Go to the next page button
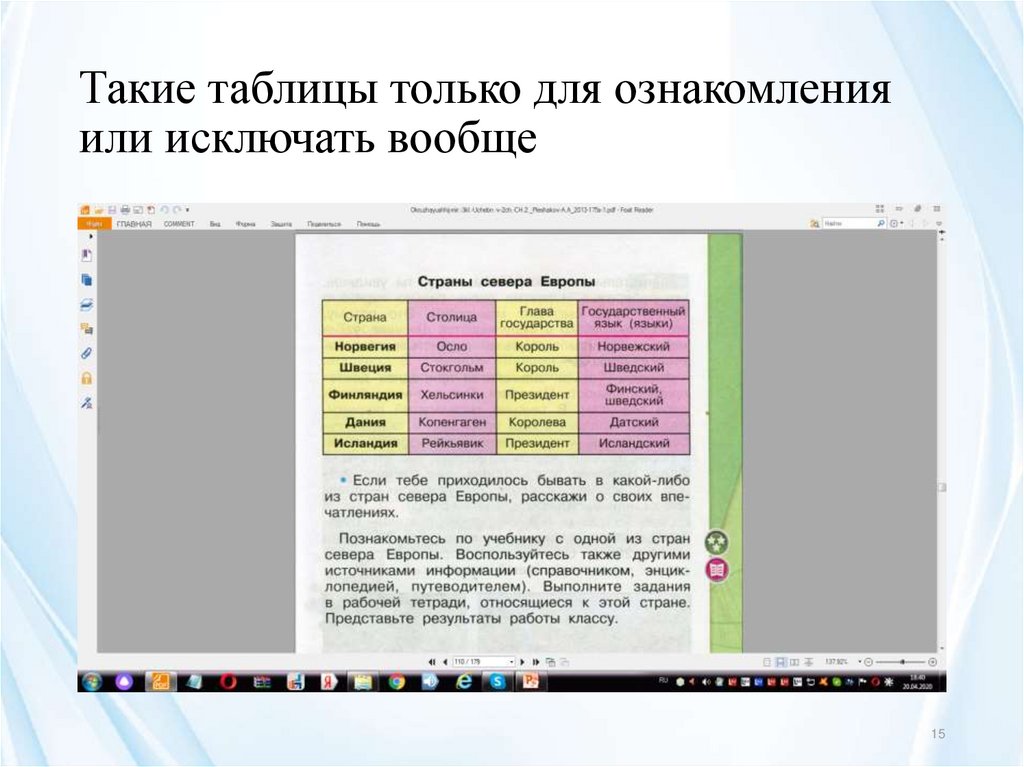This screenshot has width=1024, height=767. coord(522,662)
